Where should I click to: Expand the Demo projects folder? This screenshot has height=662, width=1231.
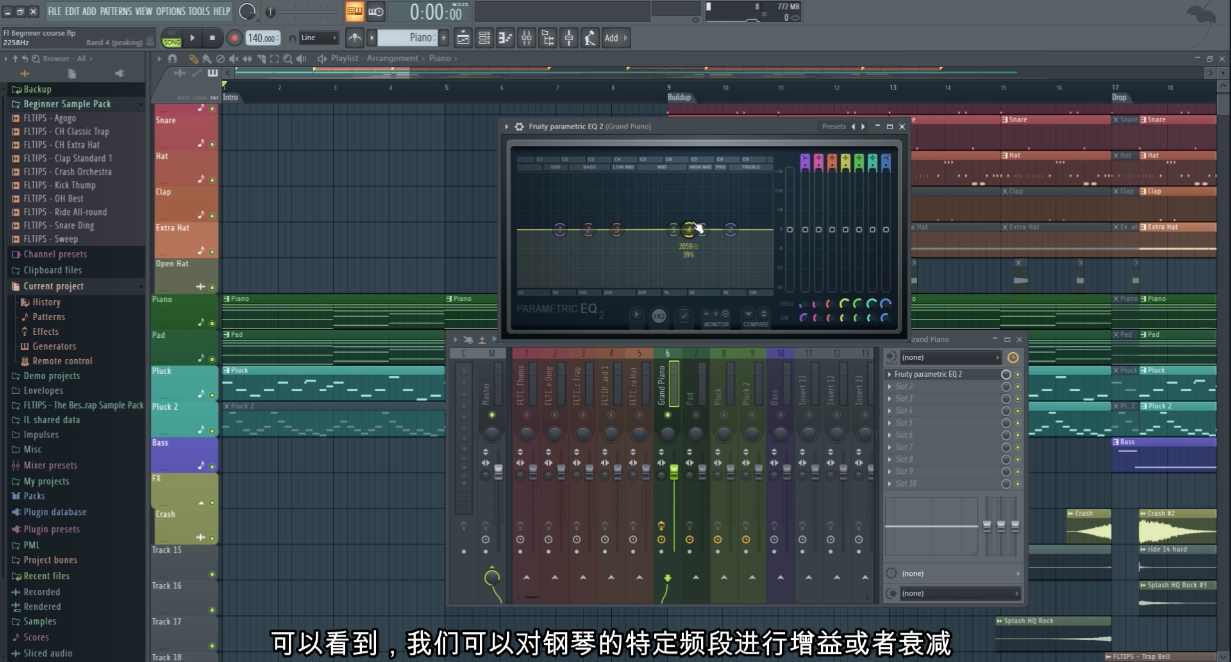click(x=50, y=376)
